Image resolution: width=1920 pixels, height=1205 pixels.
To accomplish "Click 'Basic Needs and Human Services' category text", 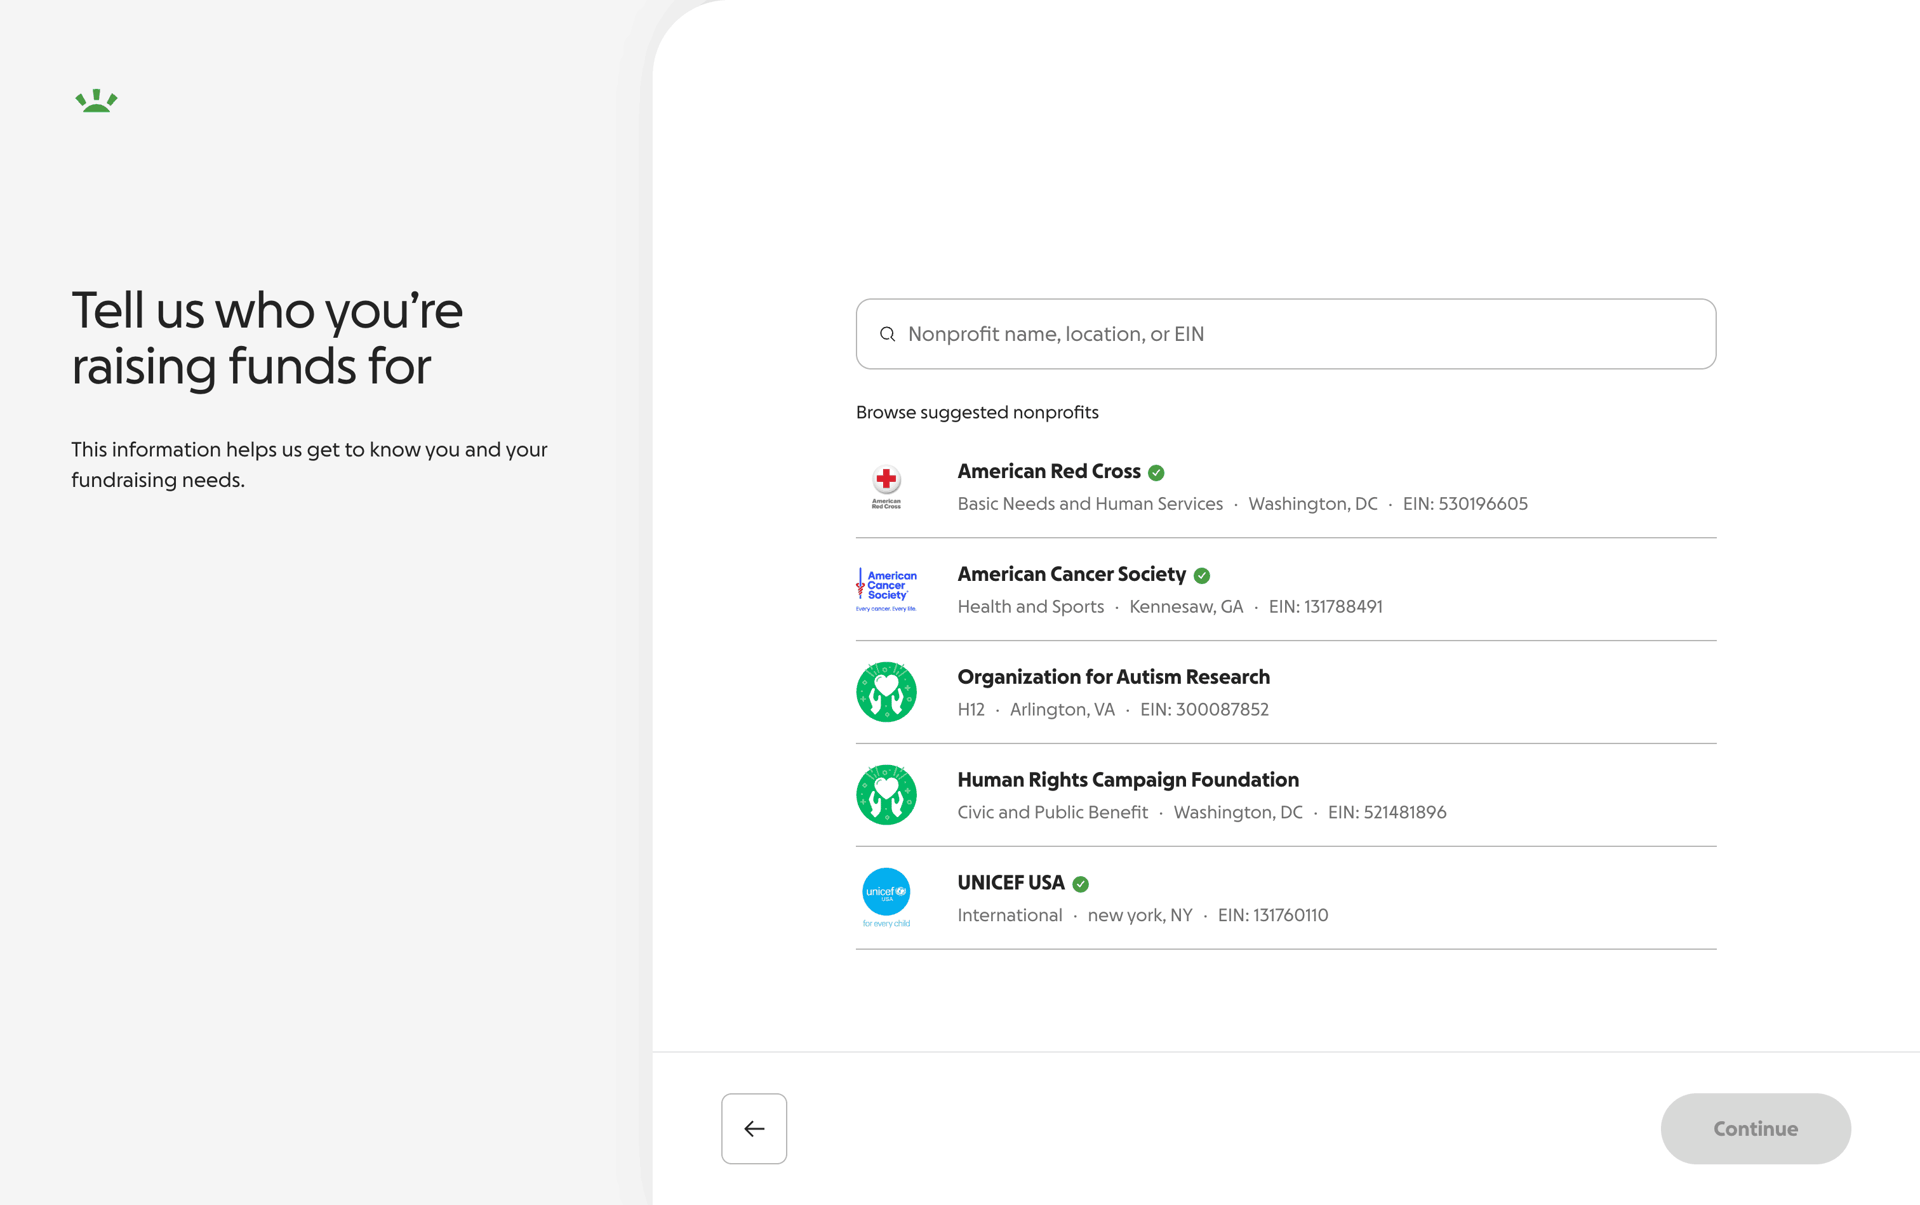I will pos(1090,504).
